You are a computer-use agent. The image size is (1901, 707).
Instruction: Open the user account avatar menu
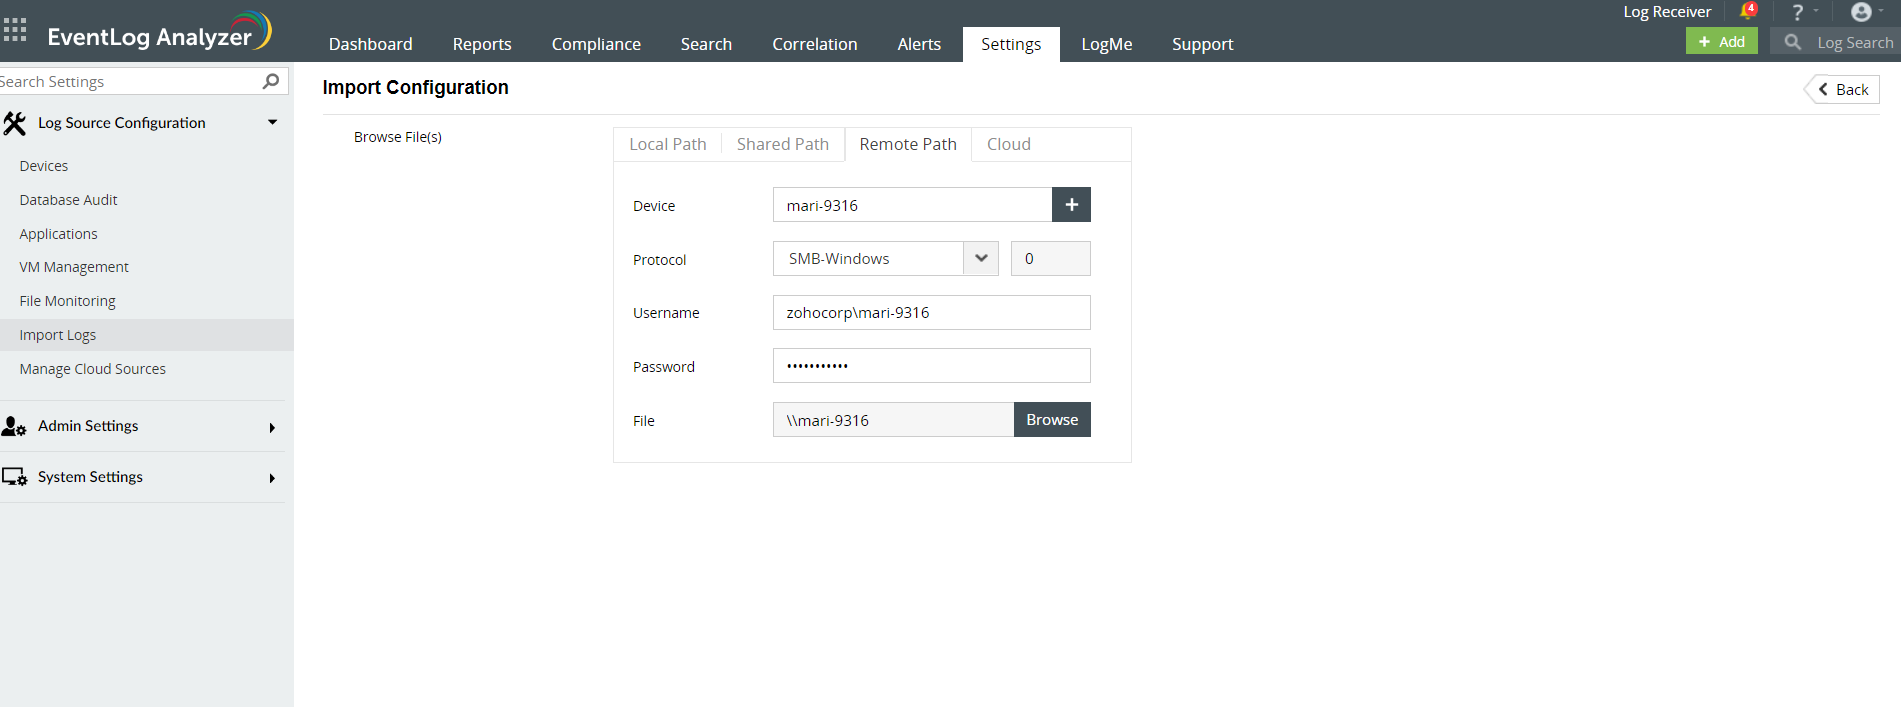pyautogui.click(x=1861, y=12)
